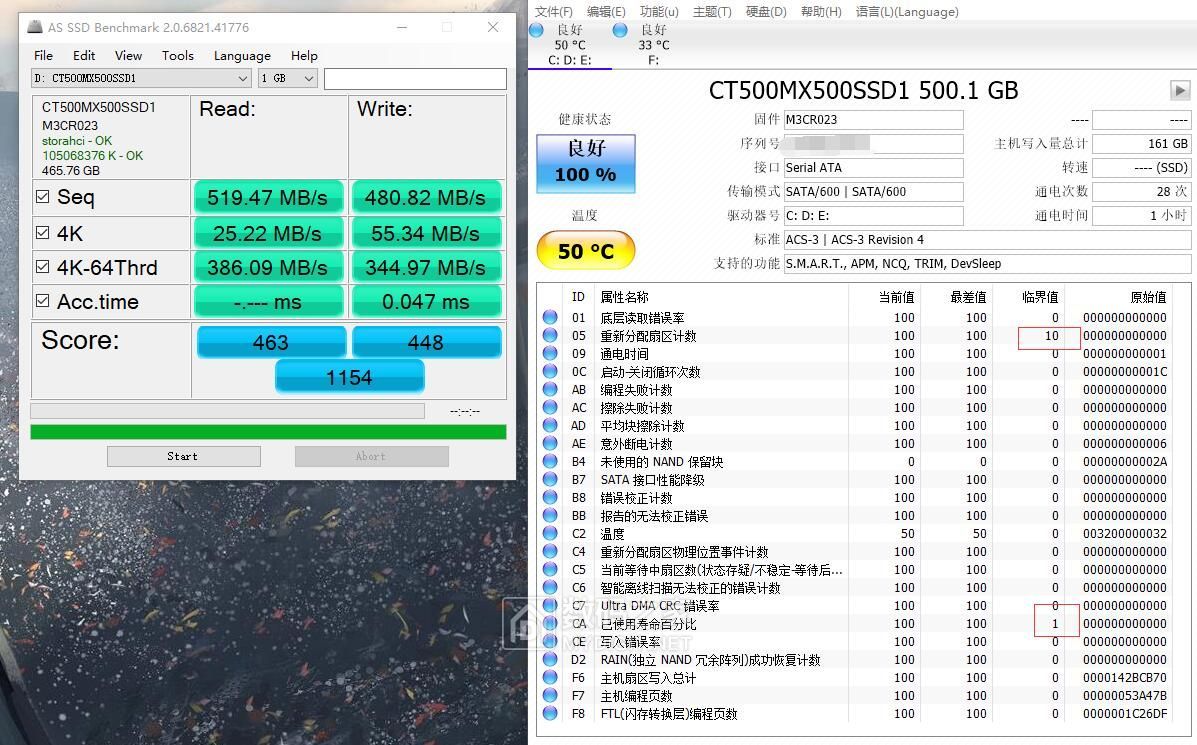Click the 原始值 column header
The image size is (1197, 745).
pos(1148,297)
